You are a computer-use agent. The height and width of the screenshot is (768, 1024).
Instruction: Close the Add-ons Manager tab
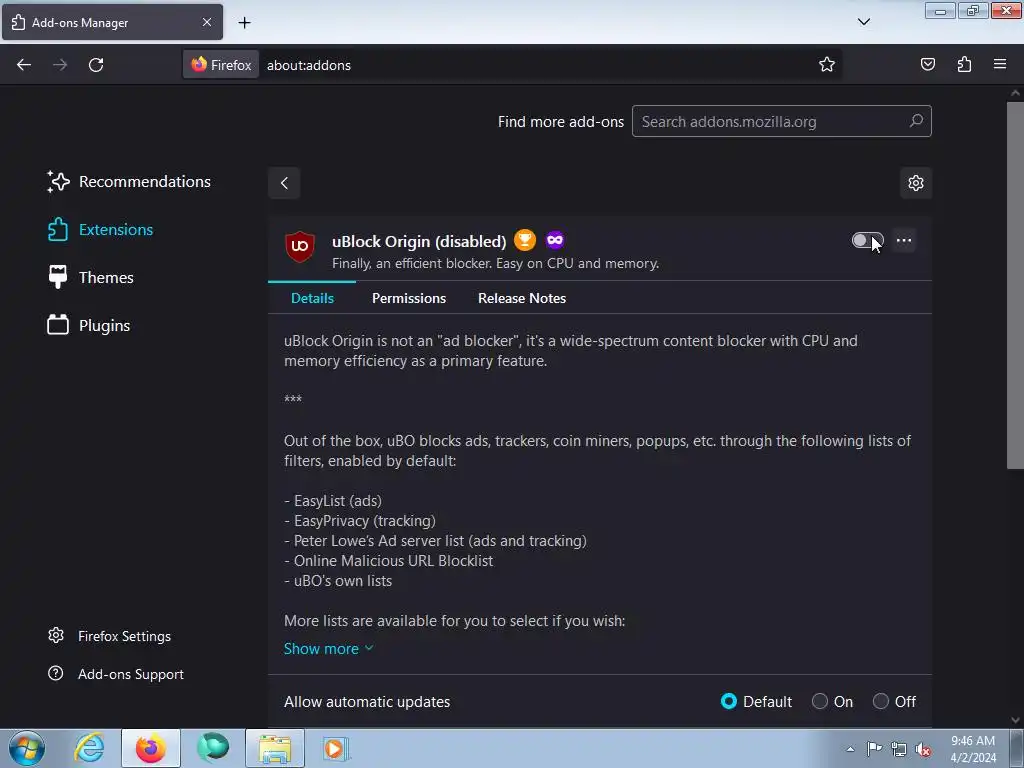coord(207,22)
